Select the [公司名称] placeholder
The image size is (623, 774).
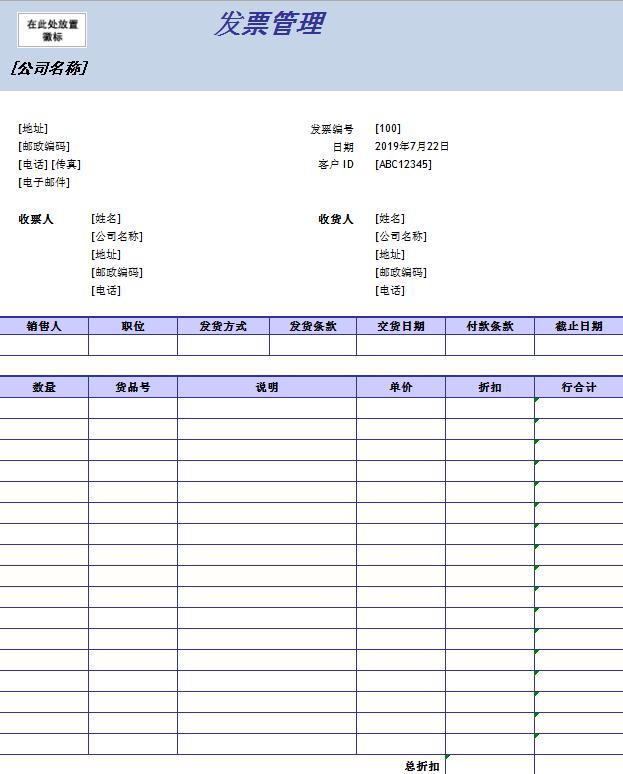49,68
